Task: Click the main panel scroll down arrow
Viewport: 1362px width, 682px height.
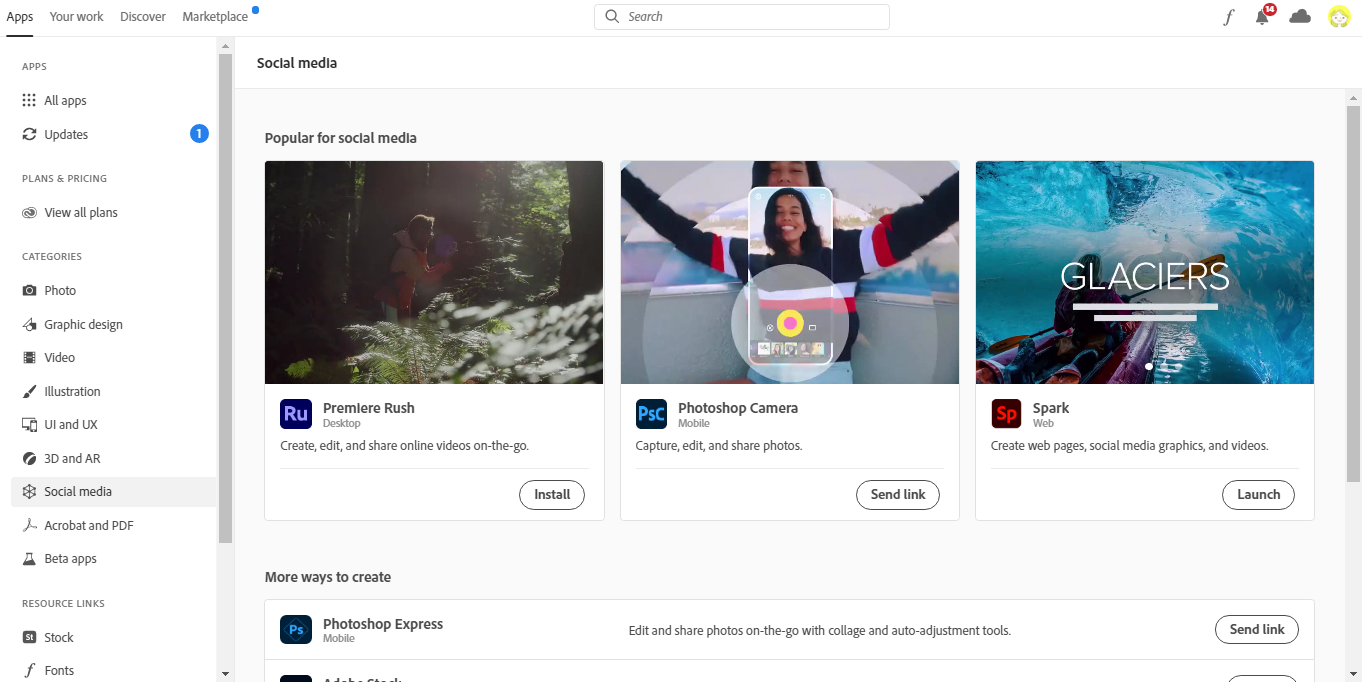Action: (1354, 674)
